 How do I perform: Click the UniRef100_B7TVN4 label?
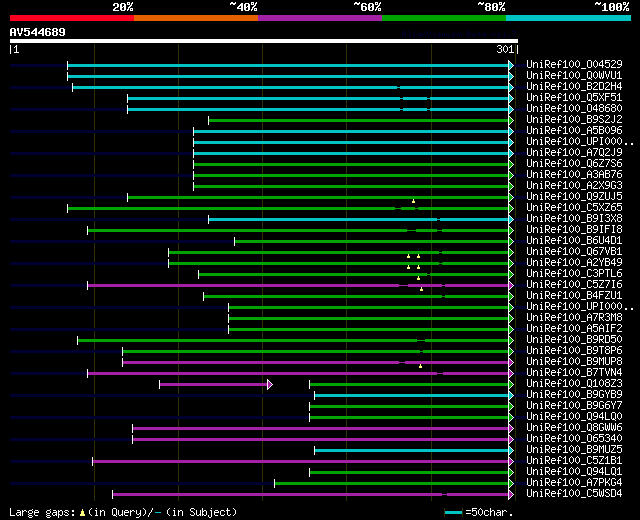pos(574,373)
